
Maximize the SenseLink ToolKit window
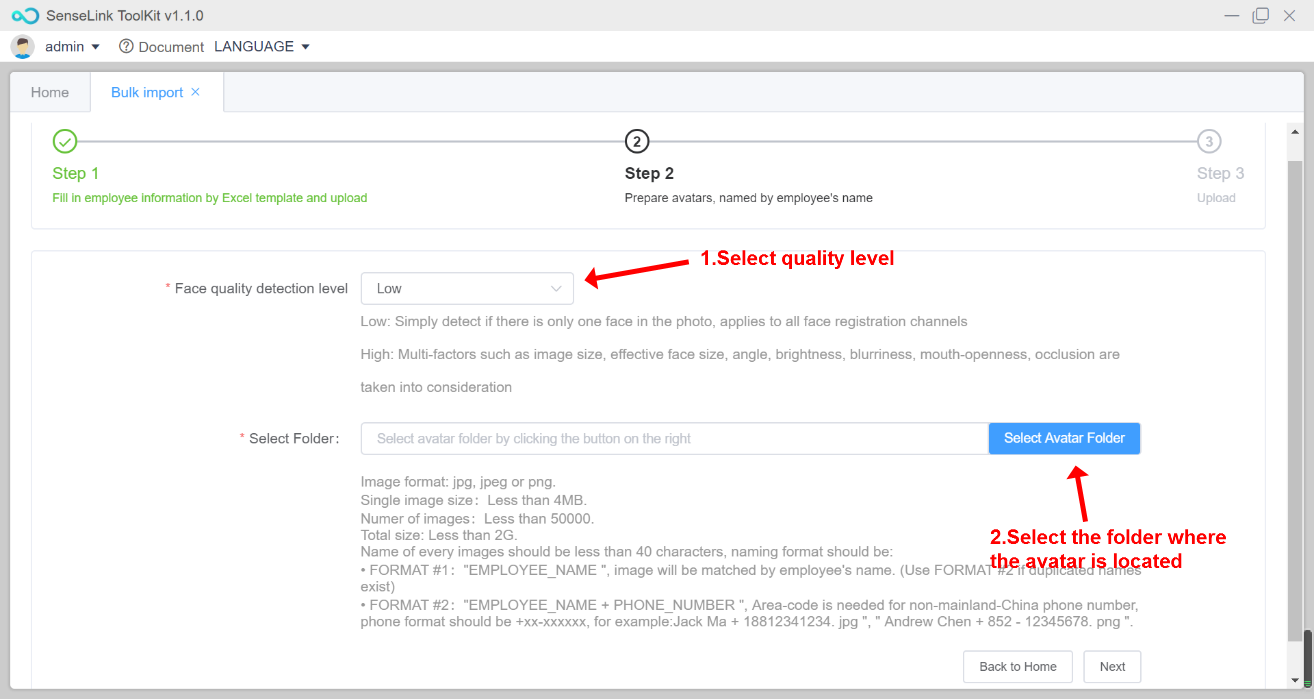[x=1261, y=15]
